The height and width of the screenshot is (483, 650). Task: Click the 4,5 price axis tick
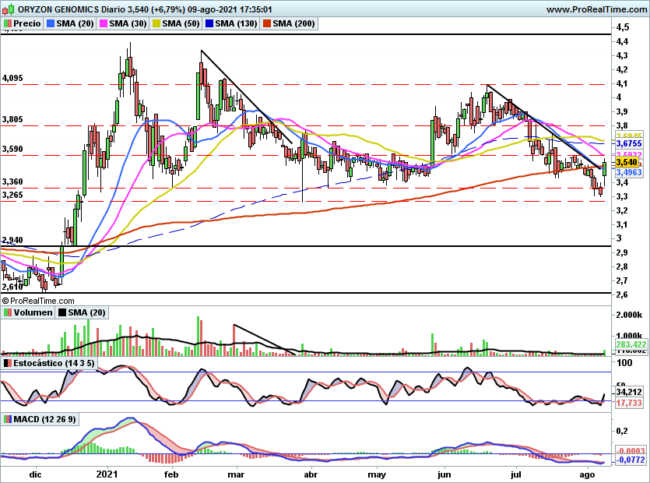pyautogui.click(x=623, y=27)
